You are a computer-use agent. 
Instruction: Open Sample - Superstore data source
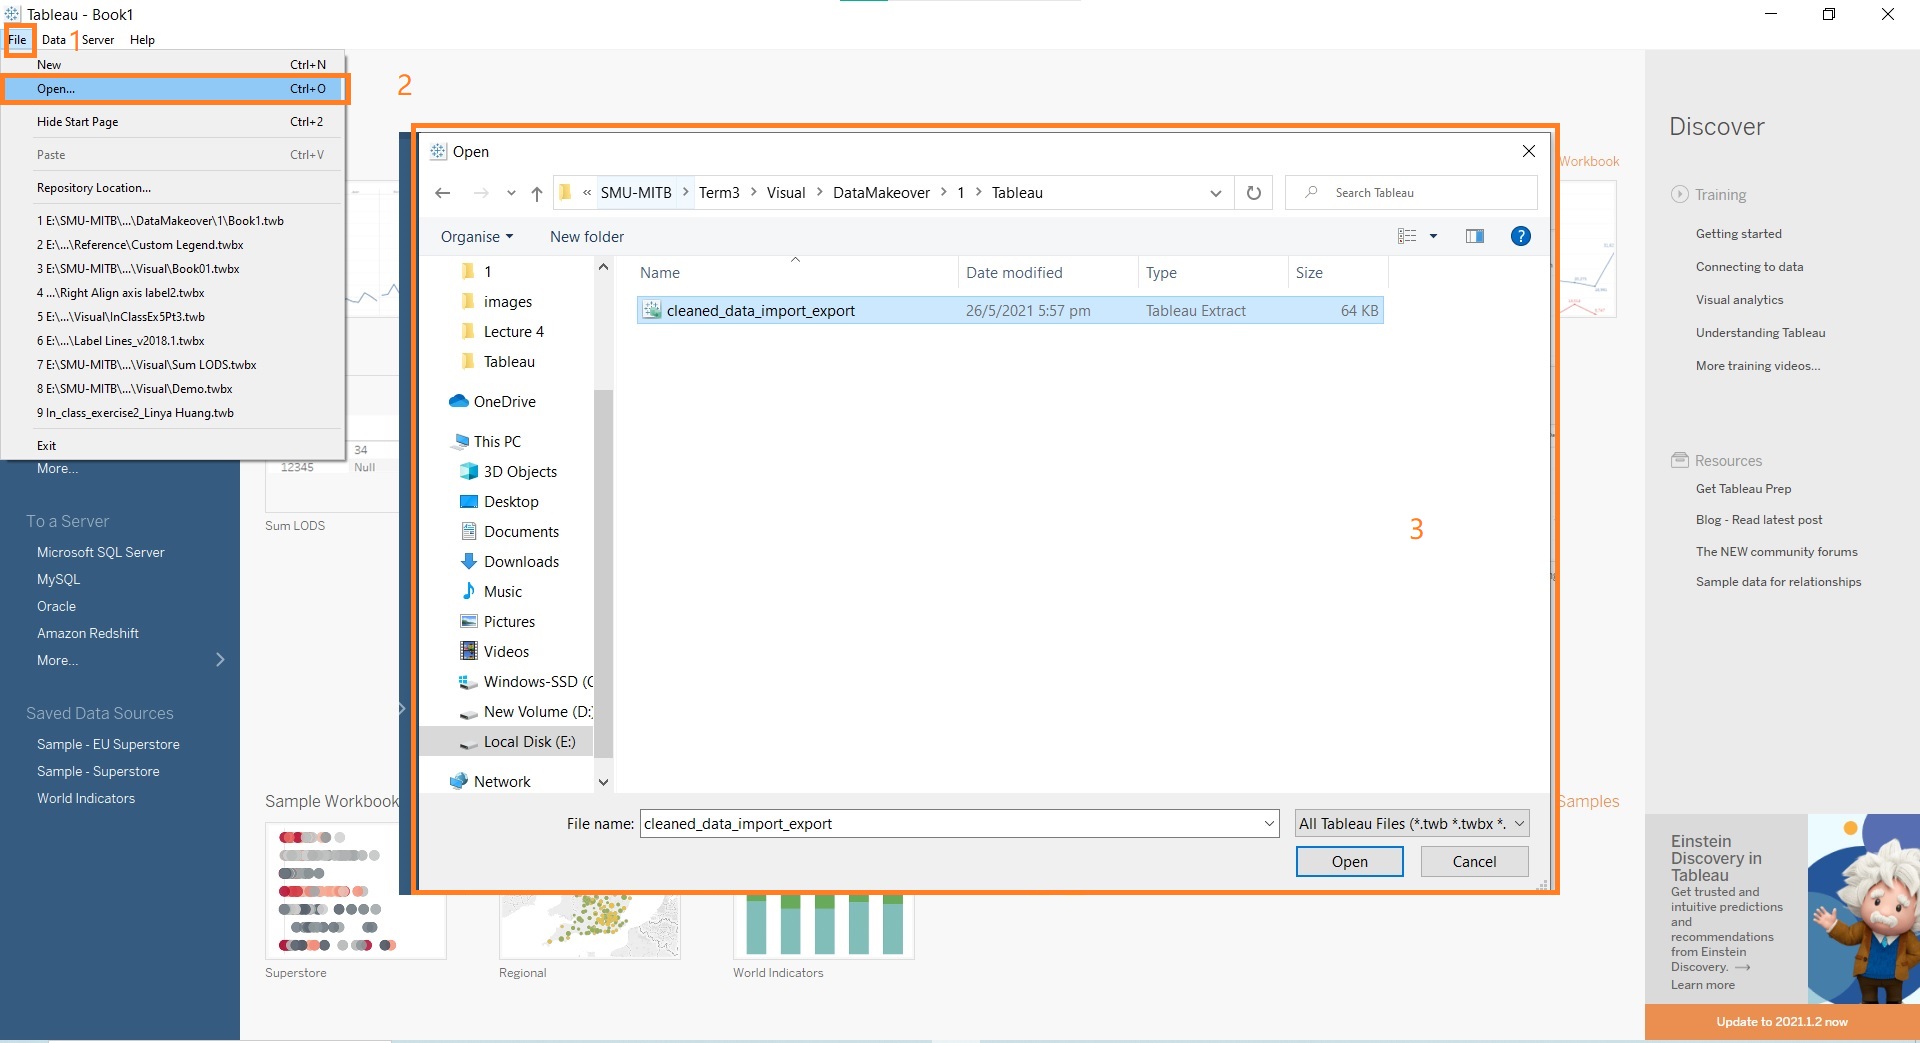(x=98, y=771)
